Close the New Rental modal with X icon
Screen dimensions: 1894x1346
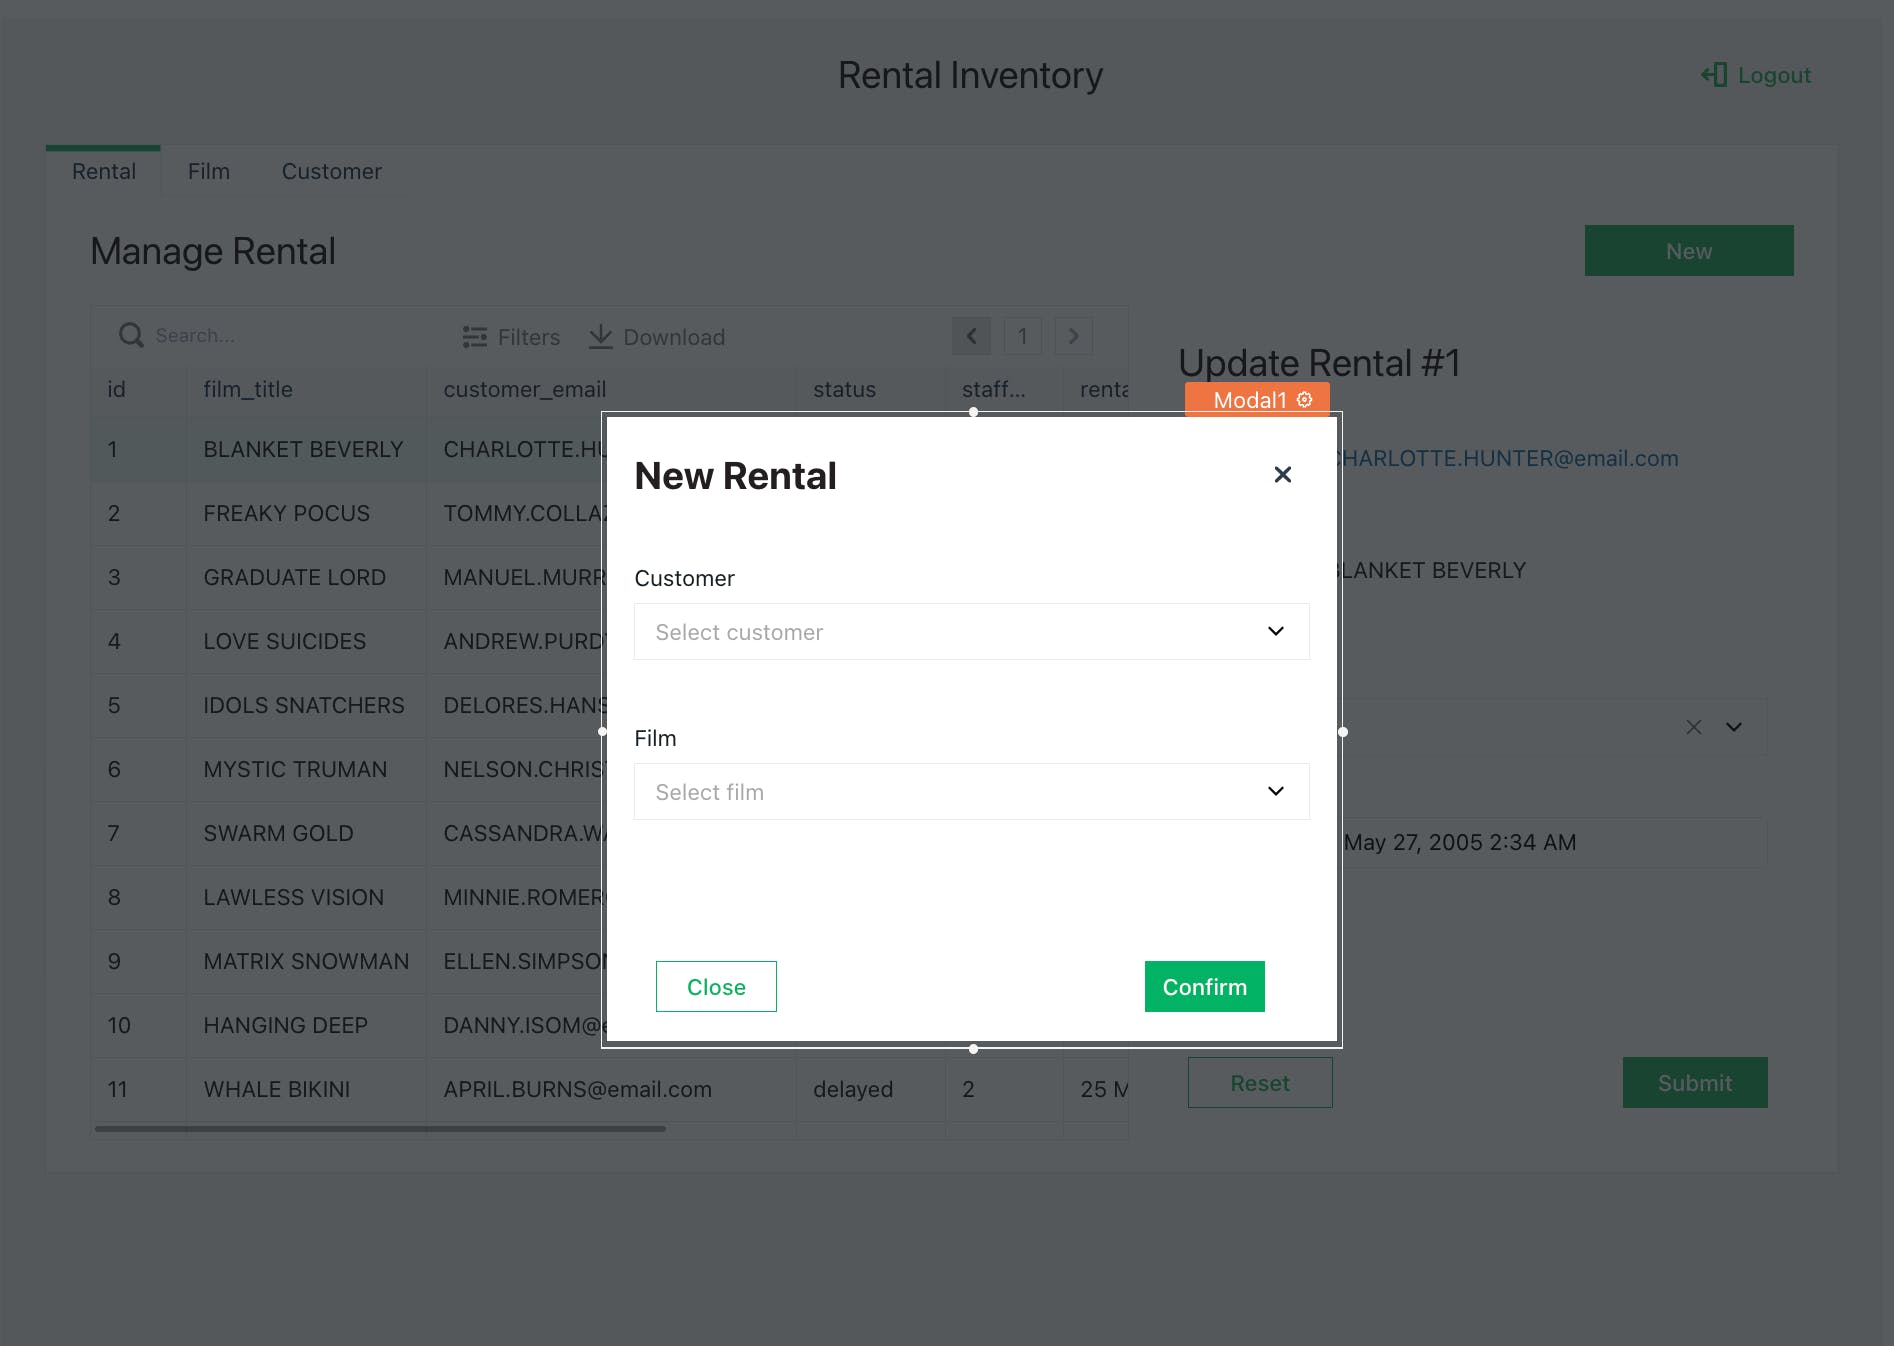point(1282,475)
